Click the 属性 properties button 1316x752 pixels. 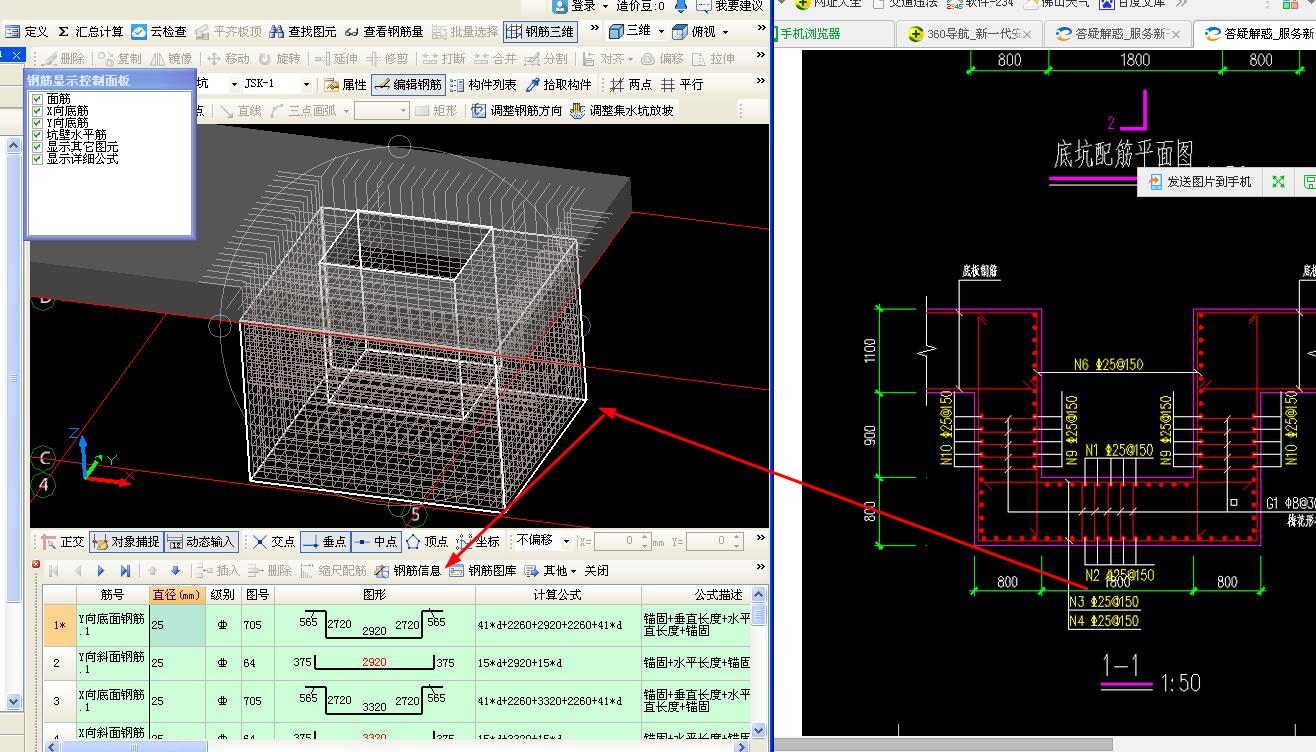345,85
